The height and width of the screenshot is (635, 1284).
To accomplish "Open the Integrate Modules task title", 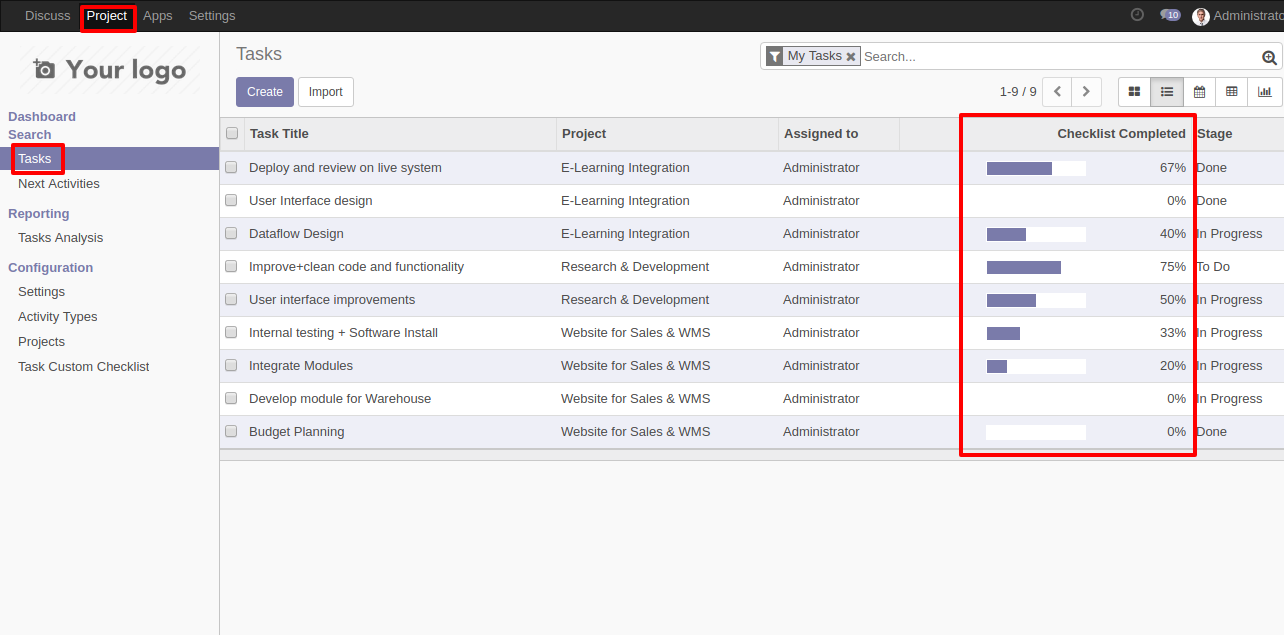I will click(x=301, y=366).
